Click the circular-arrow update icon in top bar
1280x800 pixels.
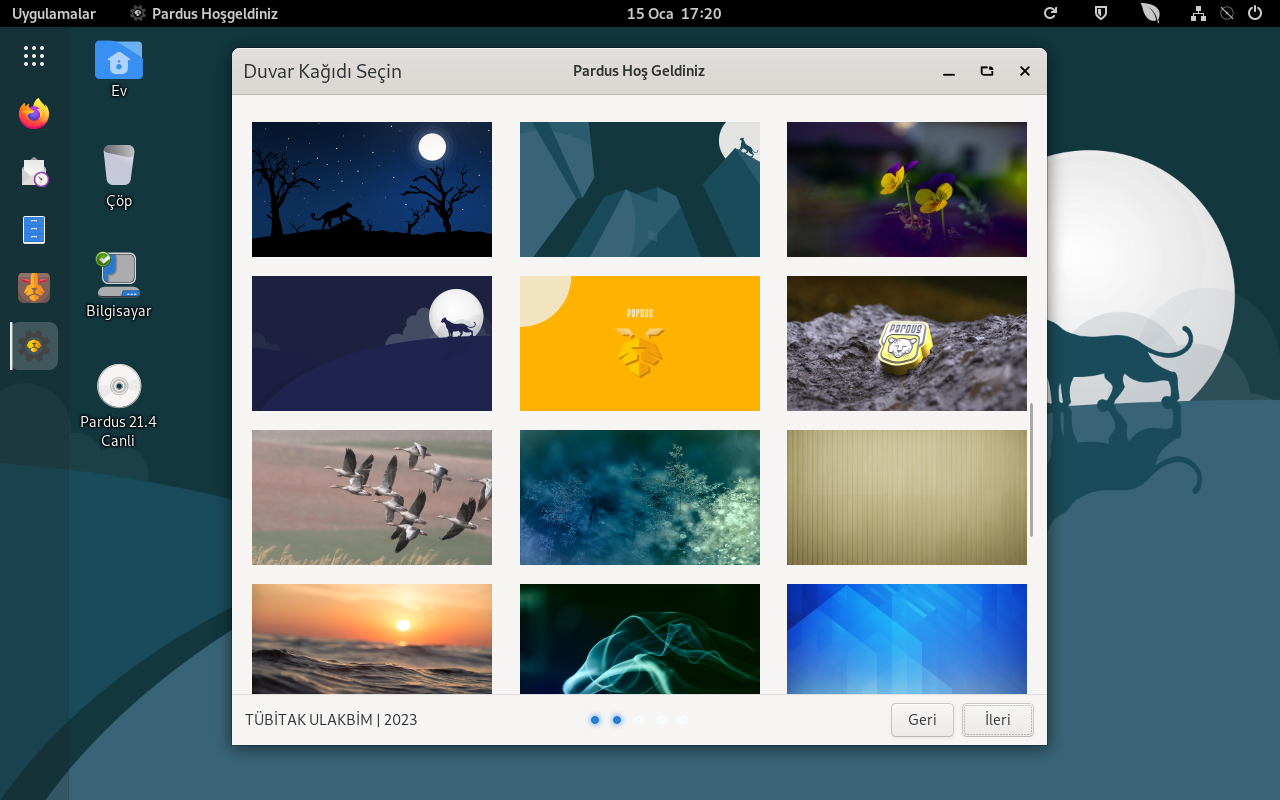coord(1050,13)
